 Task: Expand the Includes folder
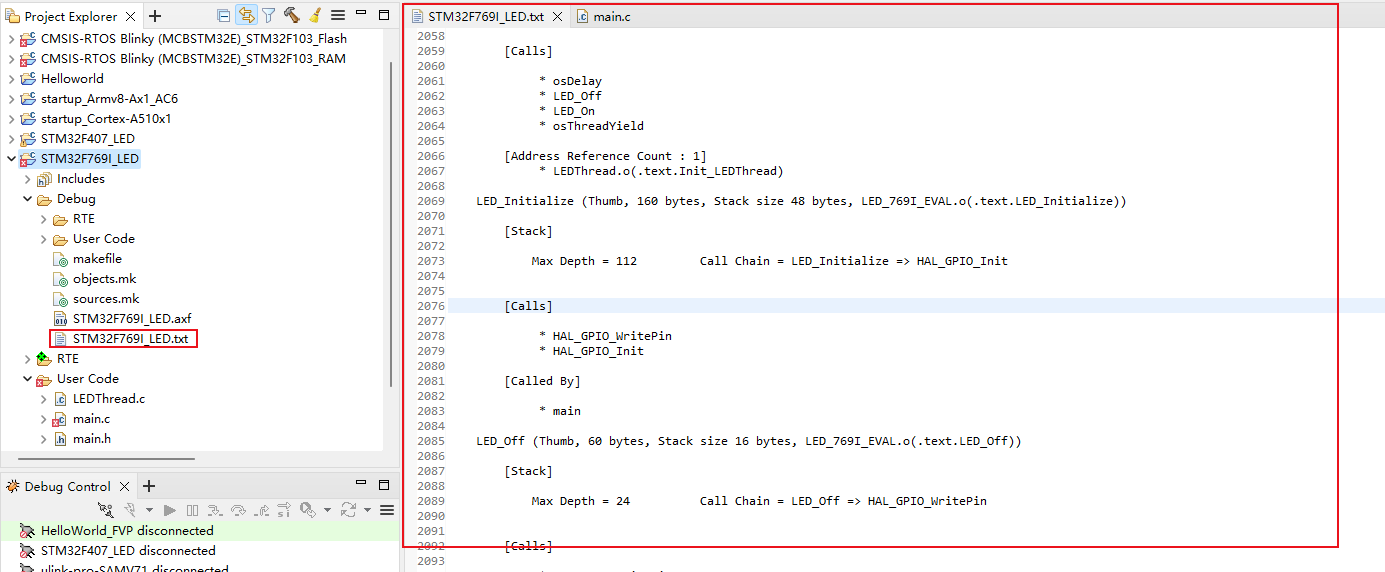(28, 179)
